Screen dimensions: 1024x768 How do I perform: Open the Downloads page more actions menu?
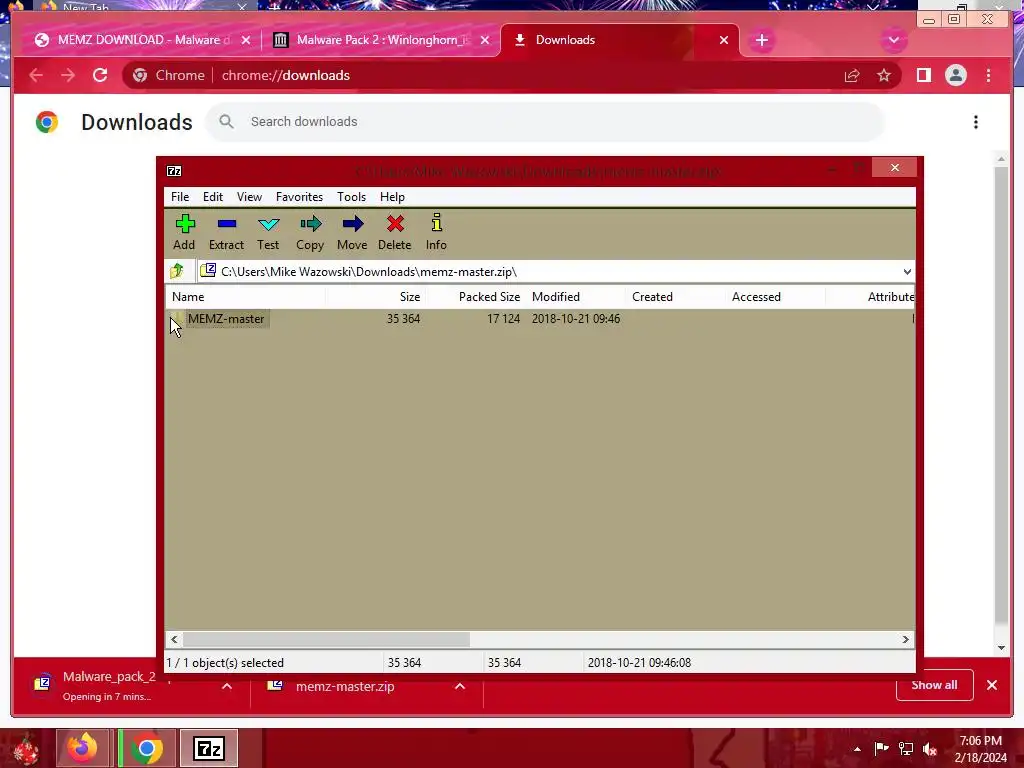[976, 122]
